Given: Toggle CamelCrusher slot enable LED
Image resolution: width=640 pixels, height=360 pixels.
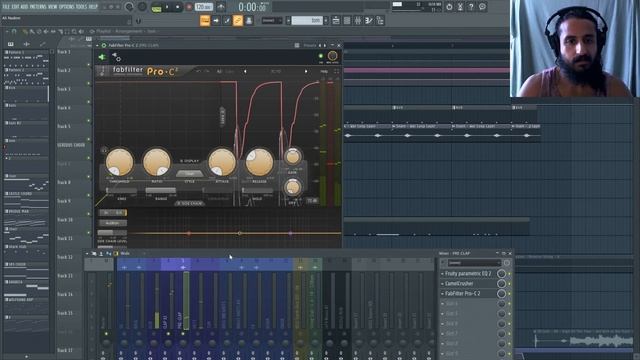Looking at the screenshot, I should pyautogui.click(x=510, y=284).
